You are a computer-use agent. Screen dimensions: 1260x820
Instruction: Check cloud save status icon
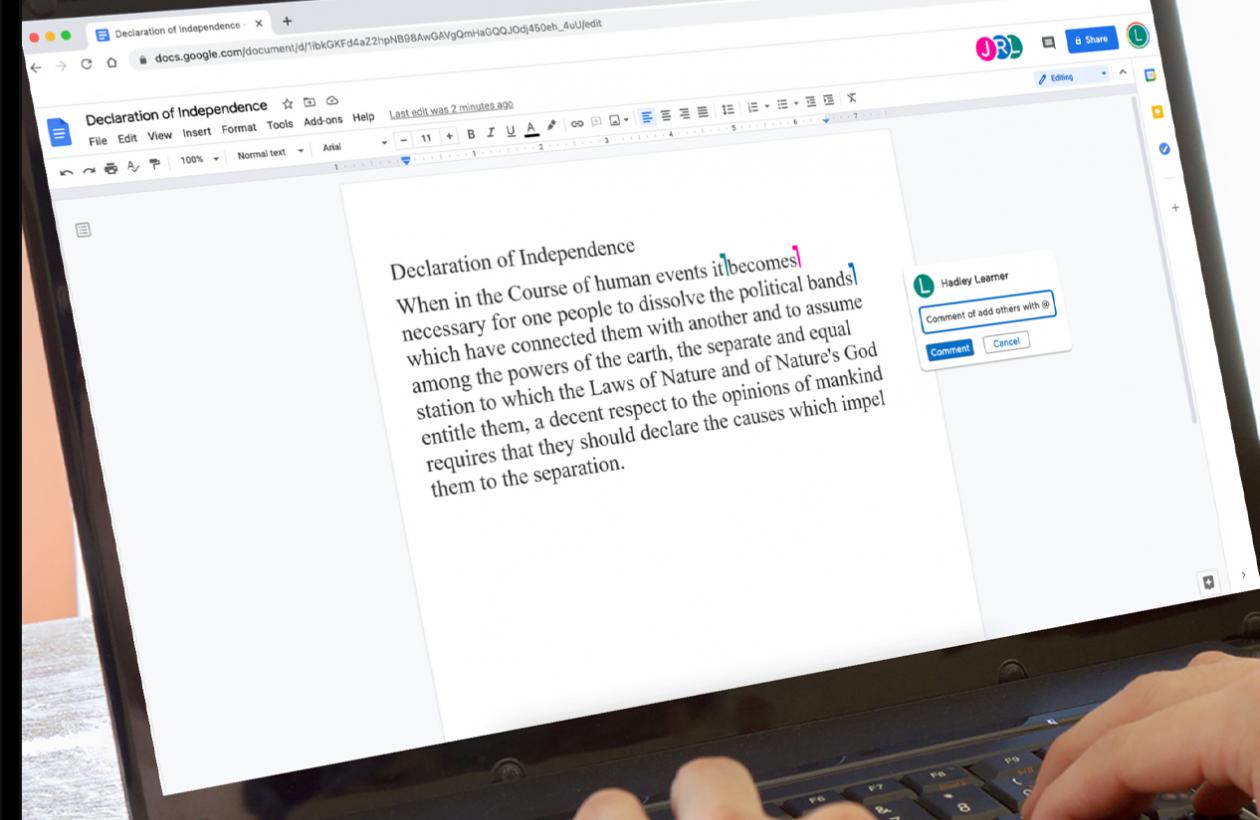(x=332, y=100)
